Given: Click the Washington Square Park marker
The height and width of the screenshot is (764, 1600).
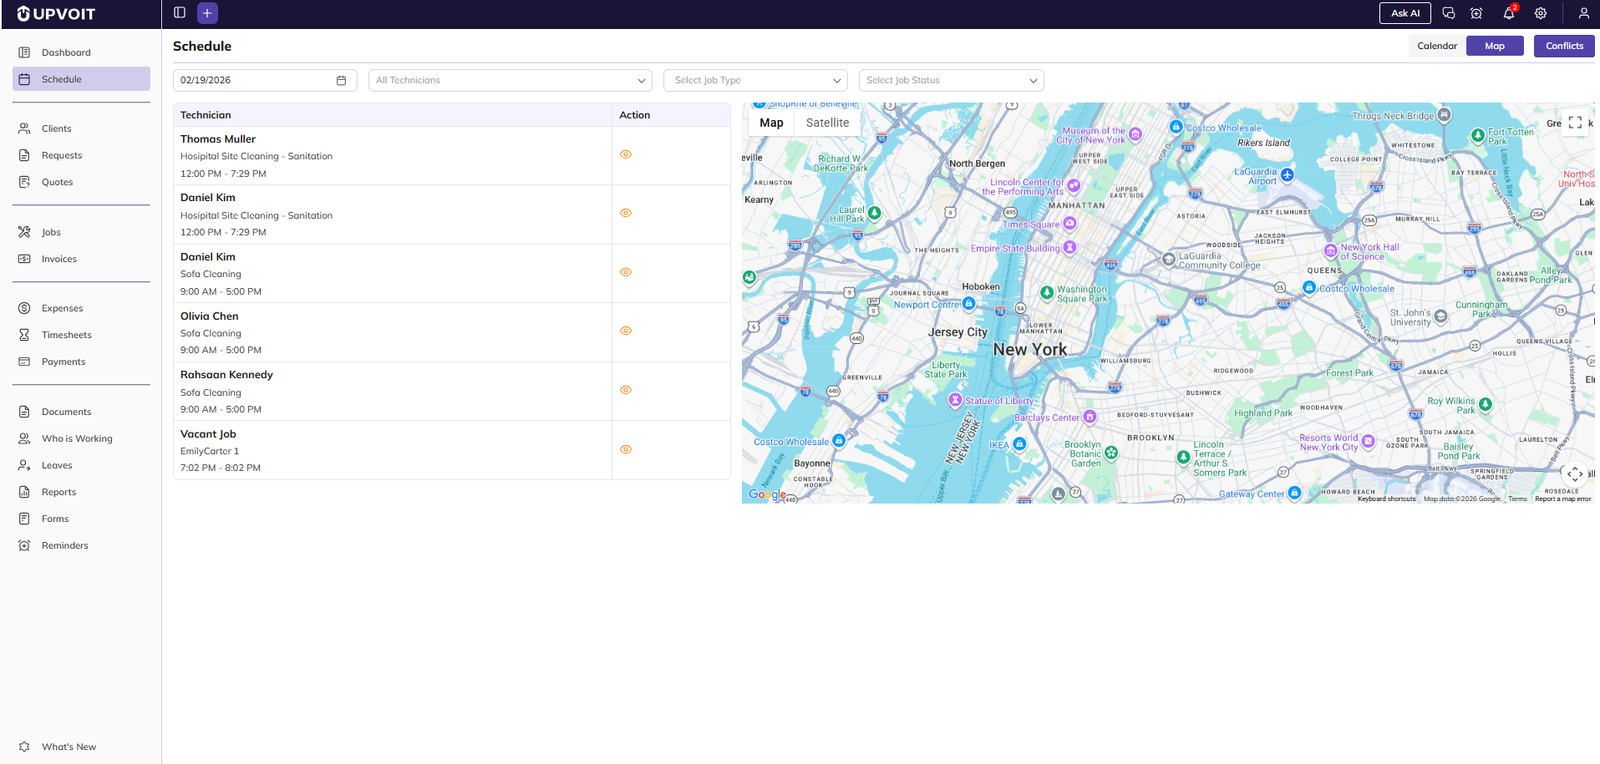Looking at the screenshot, I should [1046, 293].
